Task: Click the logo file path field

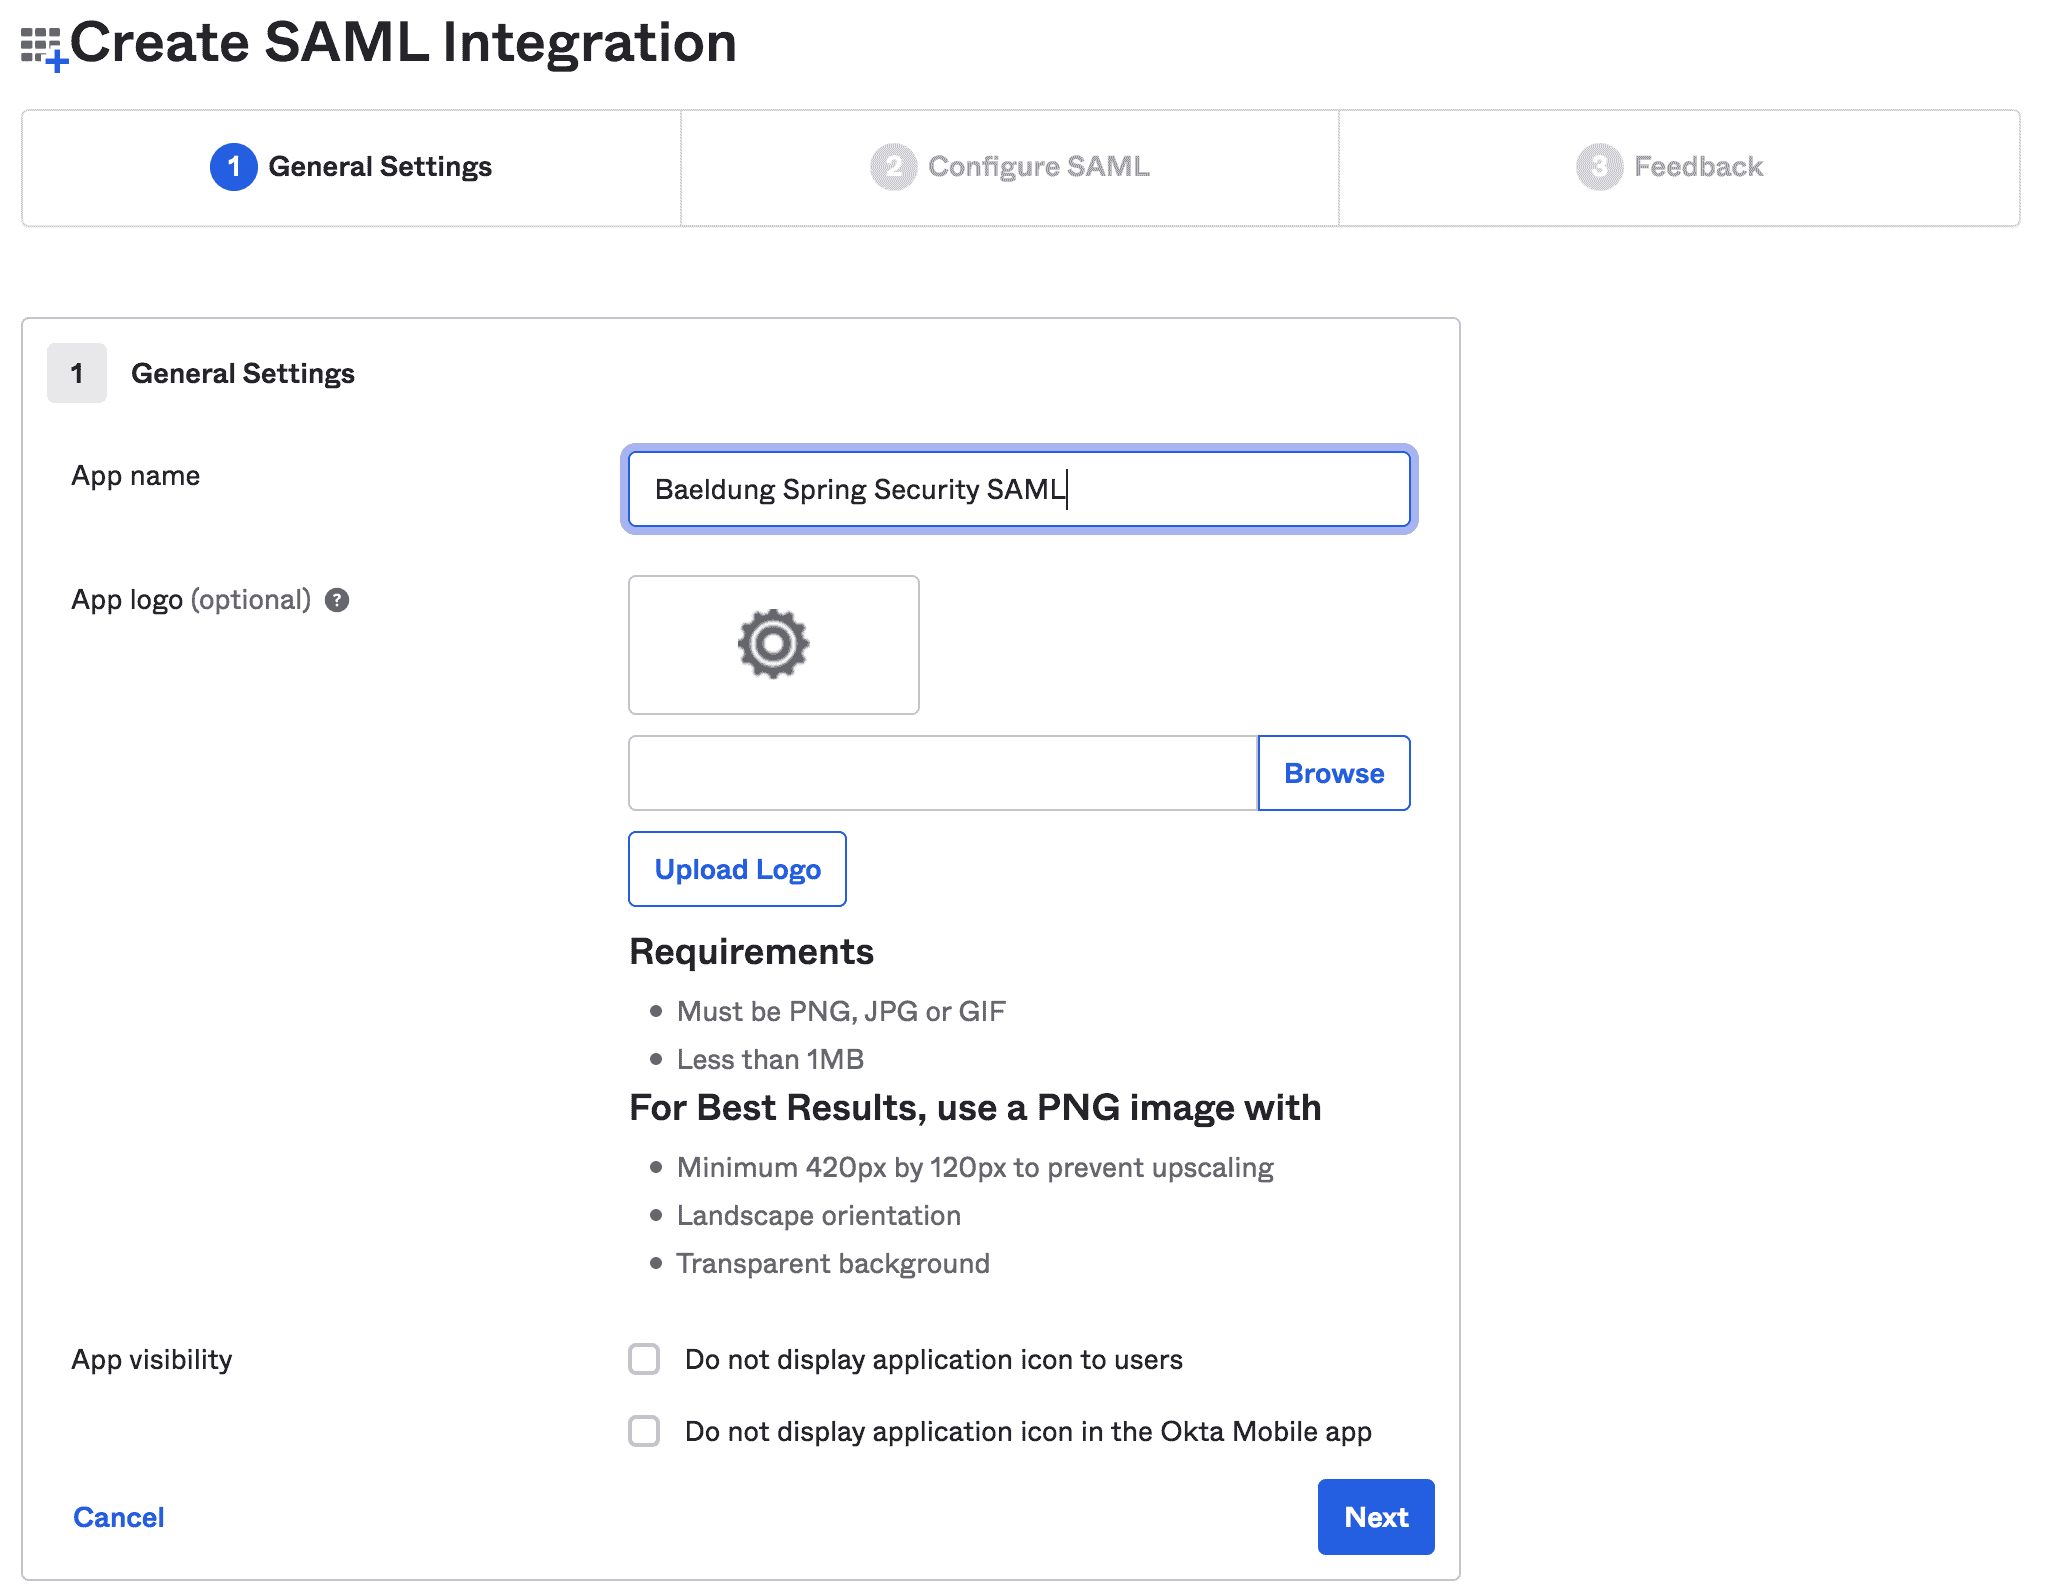Action: pos(942,773)
